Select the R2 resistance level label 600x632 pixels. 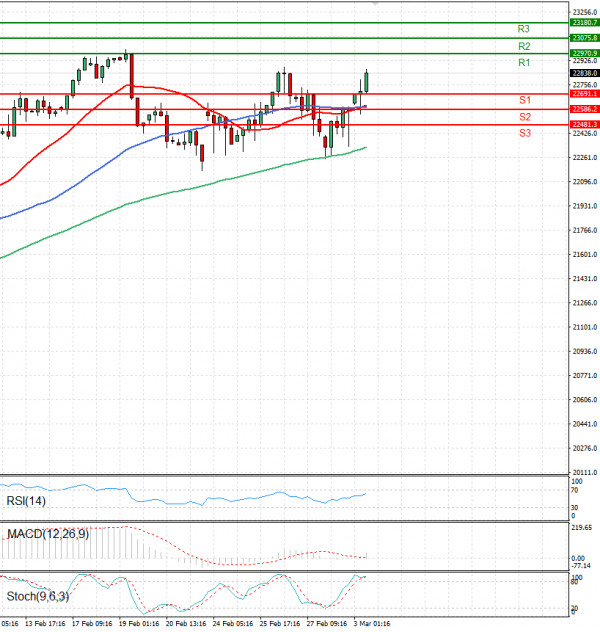(x=524, y=46)
